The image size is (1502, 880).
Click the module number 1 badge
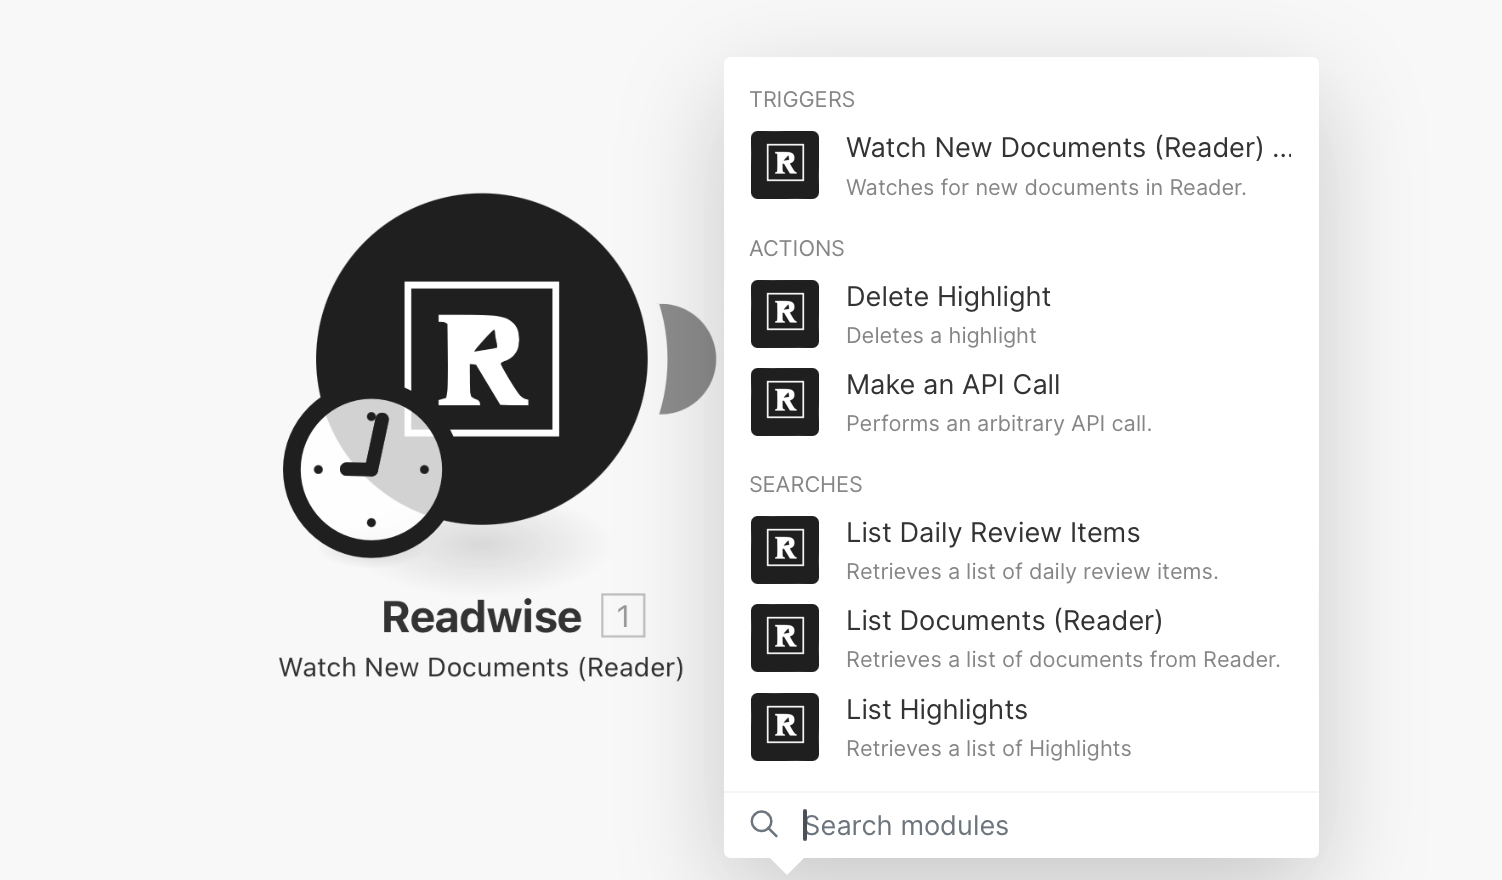click(623, 616)
